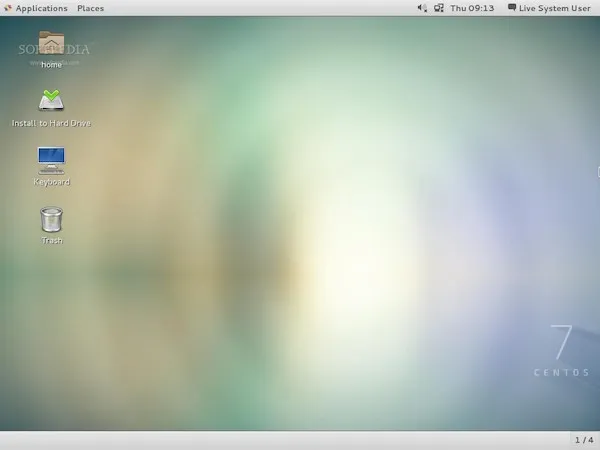Click the chat bubble icon beside Live System User

(x=512, y=8)
